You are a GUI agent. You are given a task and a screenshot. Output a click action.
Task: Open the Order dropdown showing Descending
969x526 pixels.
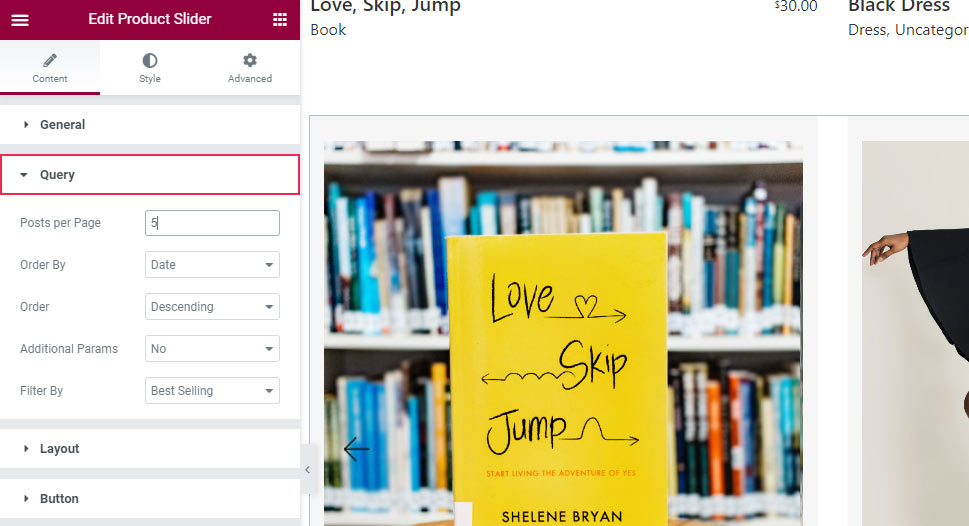point(212,307)
